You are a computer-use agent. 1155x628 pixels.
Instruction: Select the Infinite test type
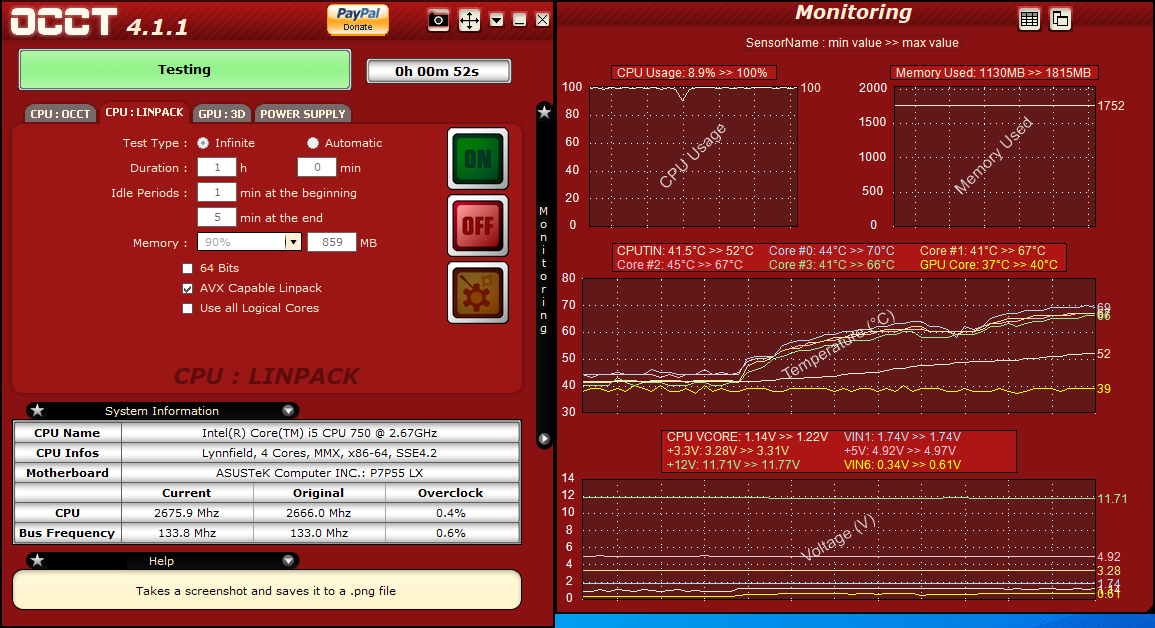click(203, 143)
